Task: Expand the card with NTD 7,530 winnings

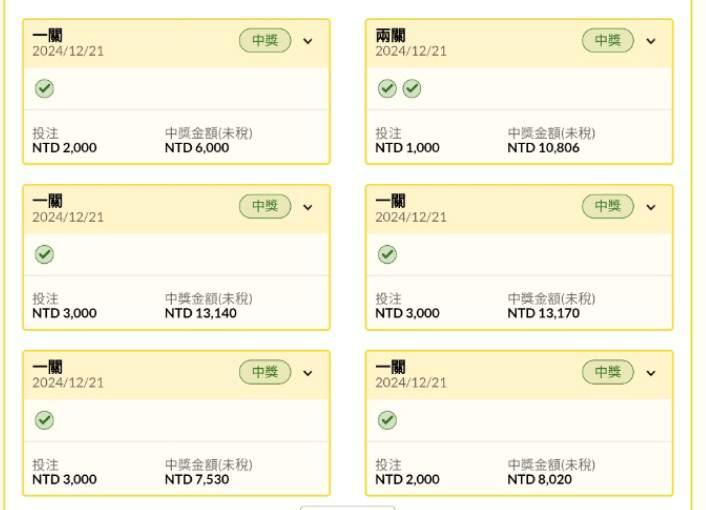Action: point(308,373)
